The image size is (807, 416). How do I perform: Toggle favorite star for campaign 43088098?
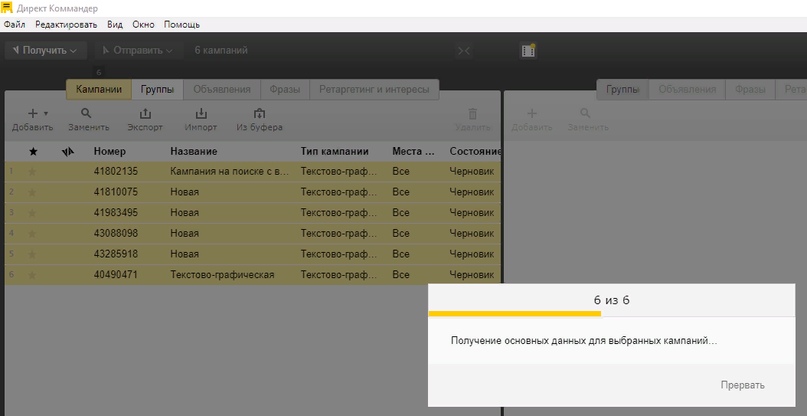tap(32, 234)
